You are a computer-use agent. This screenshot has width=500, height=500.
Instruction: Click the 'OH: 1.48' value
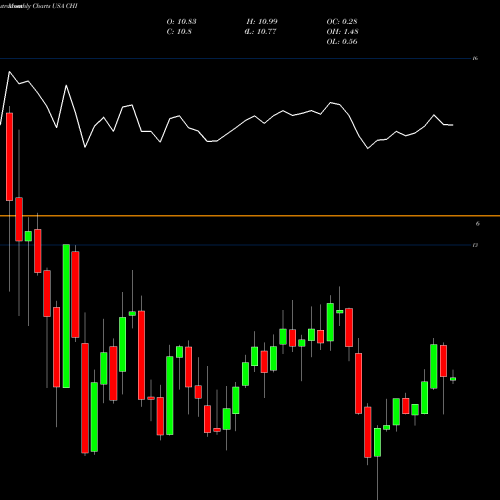click(x=342, y=32)
